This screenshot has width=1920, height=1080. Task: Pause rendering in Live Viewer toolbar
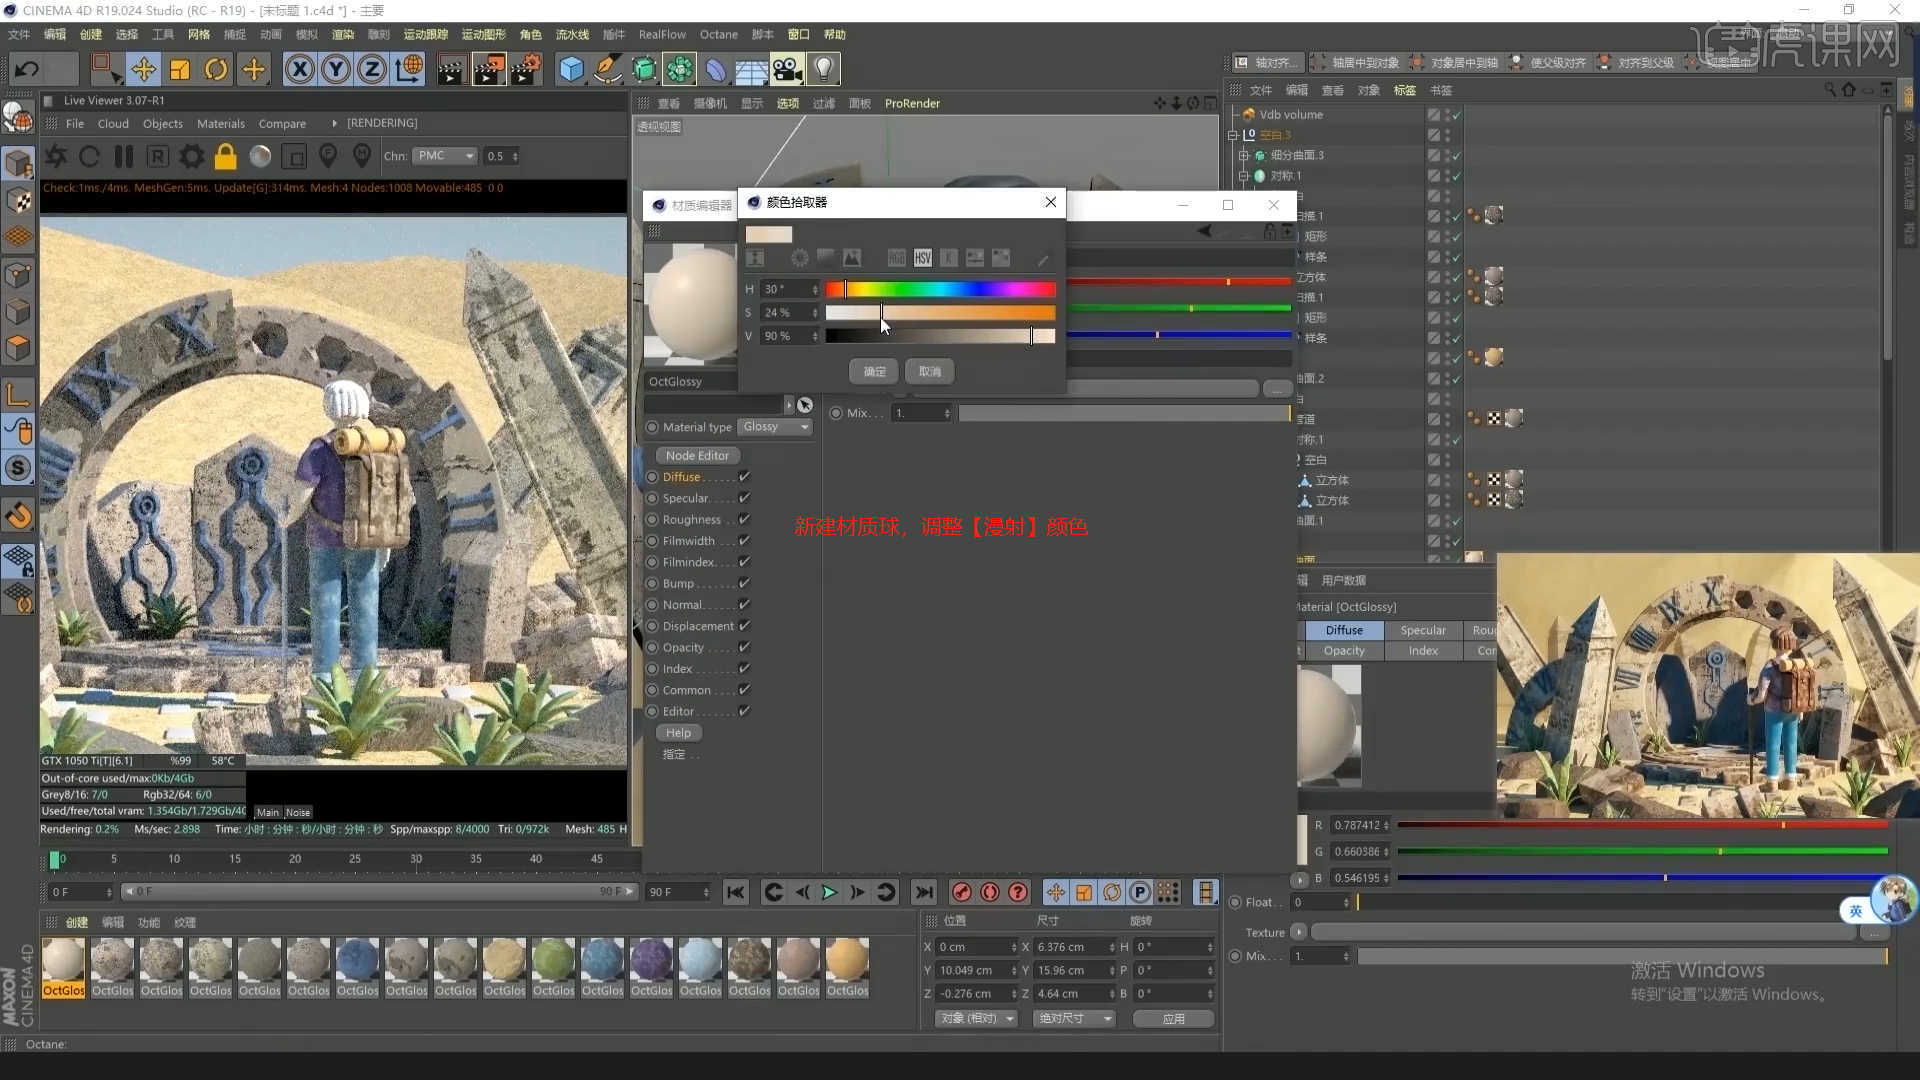click(124, 157)
